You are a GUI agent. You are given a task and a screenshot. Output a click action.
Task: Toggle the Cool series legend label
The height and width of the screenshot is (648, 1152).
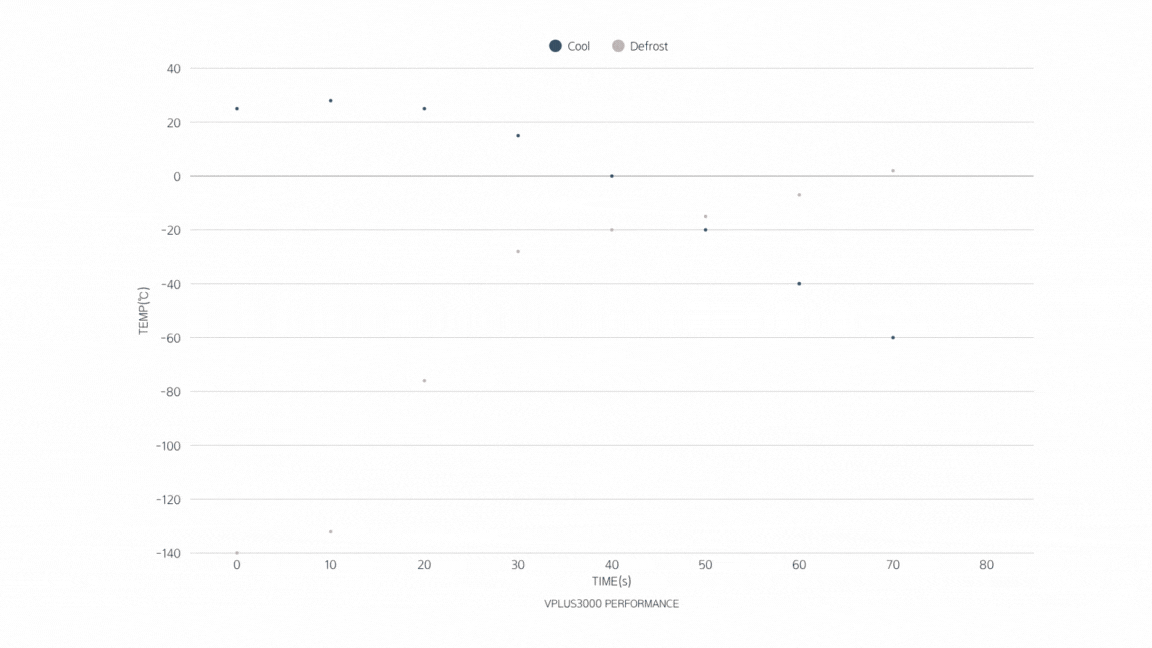(579, 47)
